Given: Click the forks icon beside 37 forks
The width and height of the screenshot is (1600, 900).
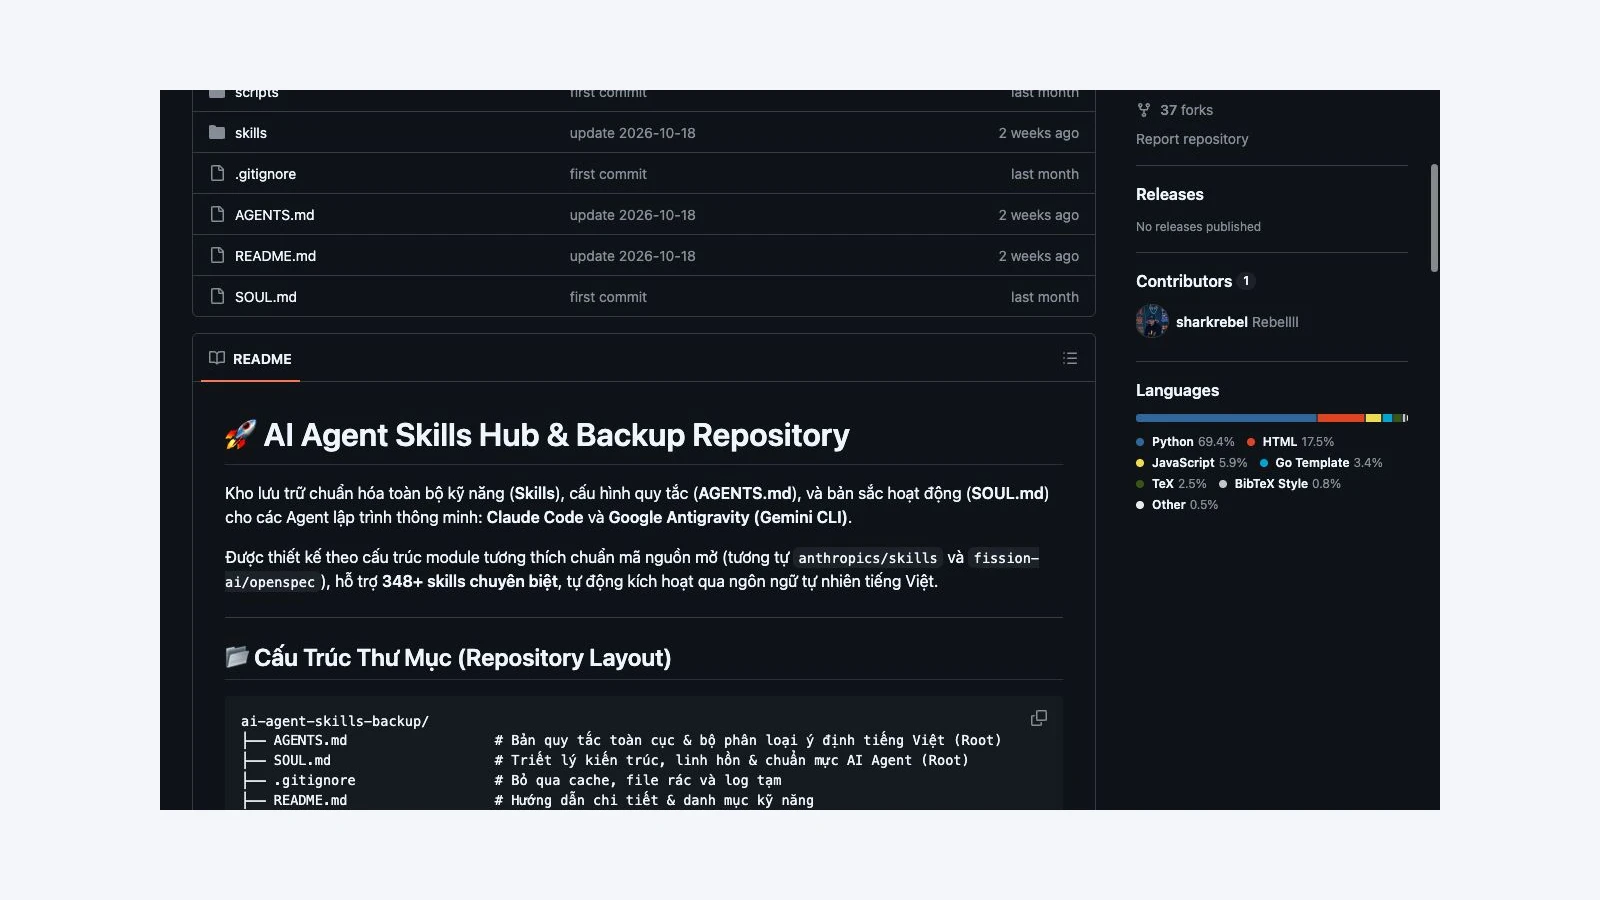Looking at the screenshot, I should [x=1144, y=110].
